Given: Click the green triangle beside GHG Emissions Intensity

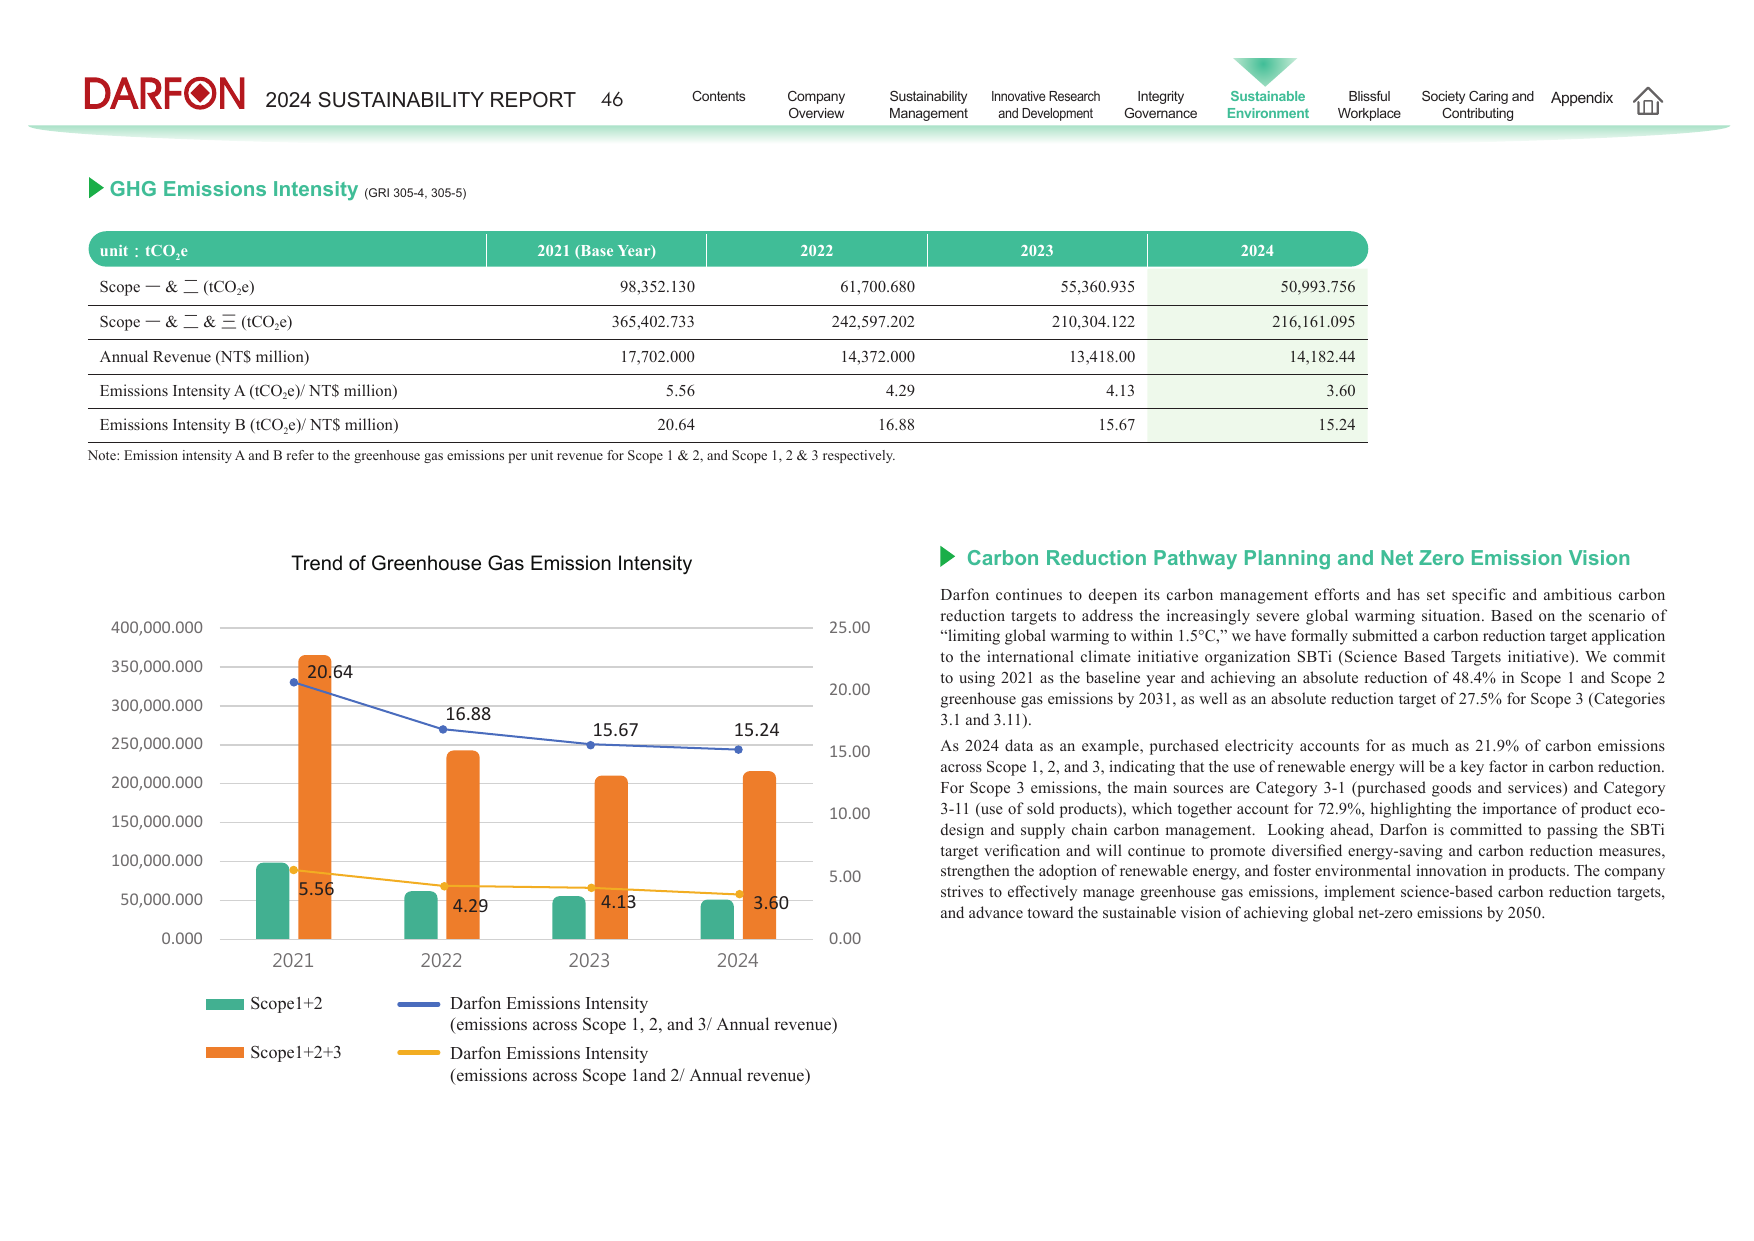Looking at the screenshot, I should 96,188.
